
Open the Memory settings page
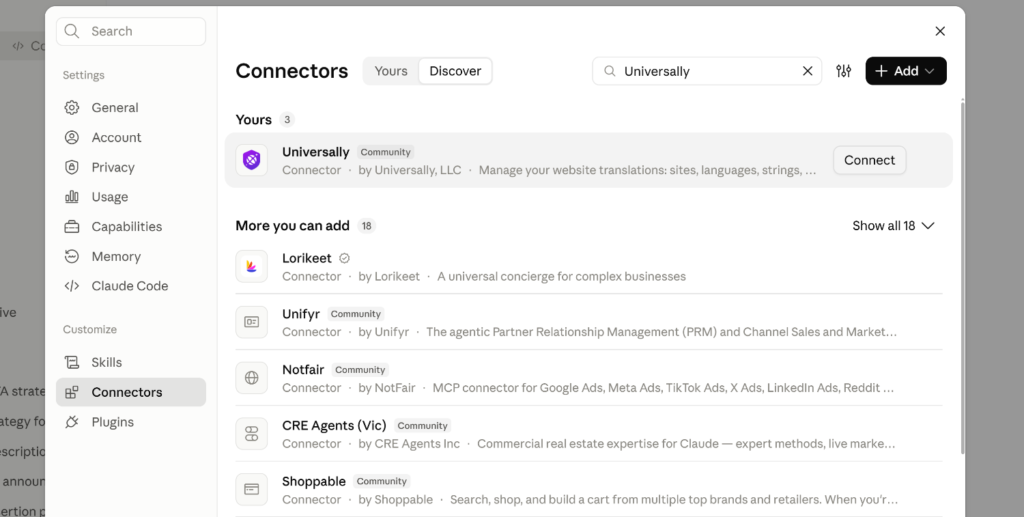coord(131,257)
